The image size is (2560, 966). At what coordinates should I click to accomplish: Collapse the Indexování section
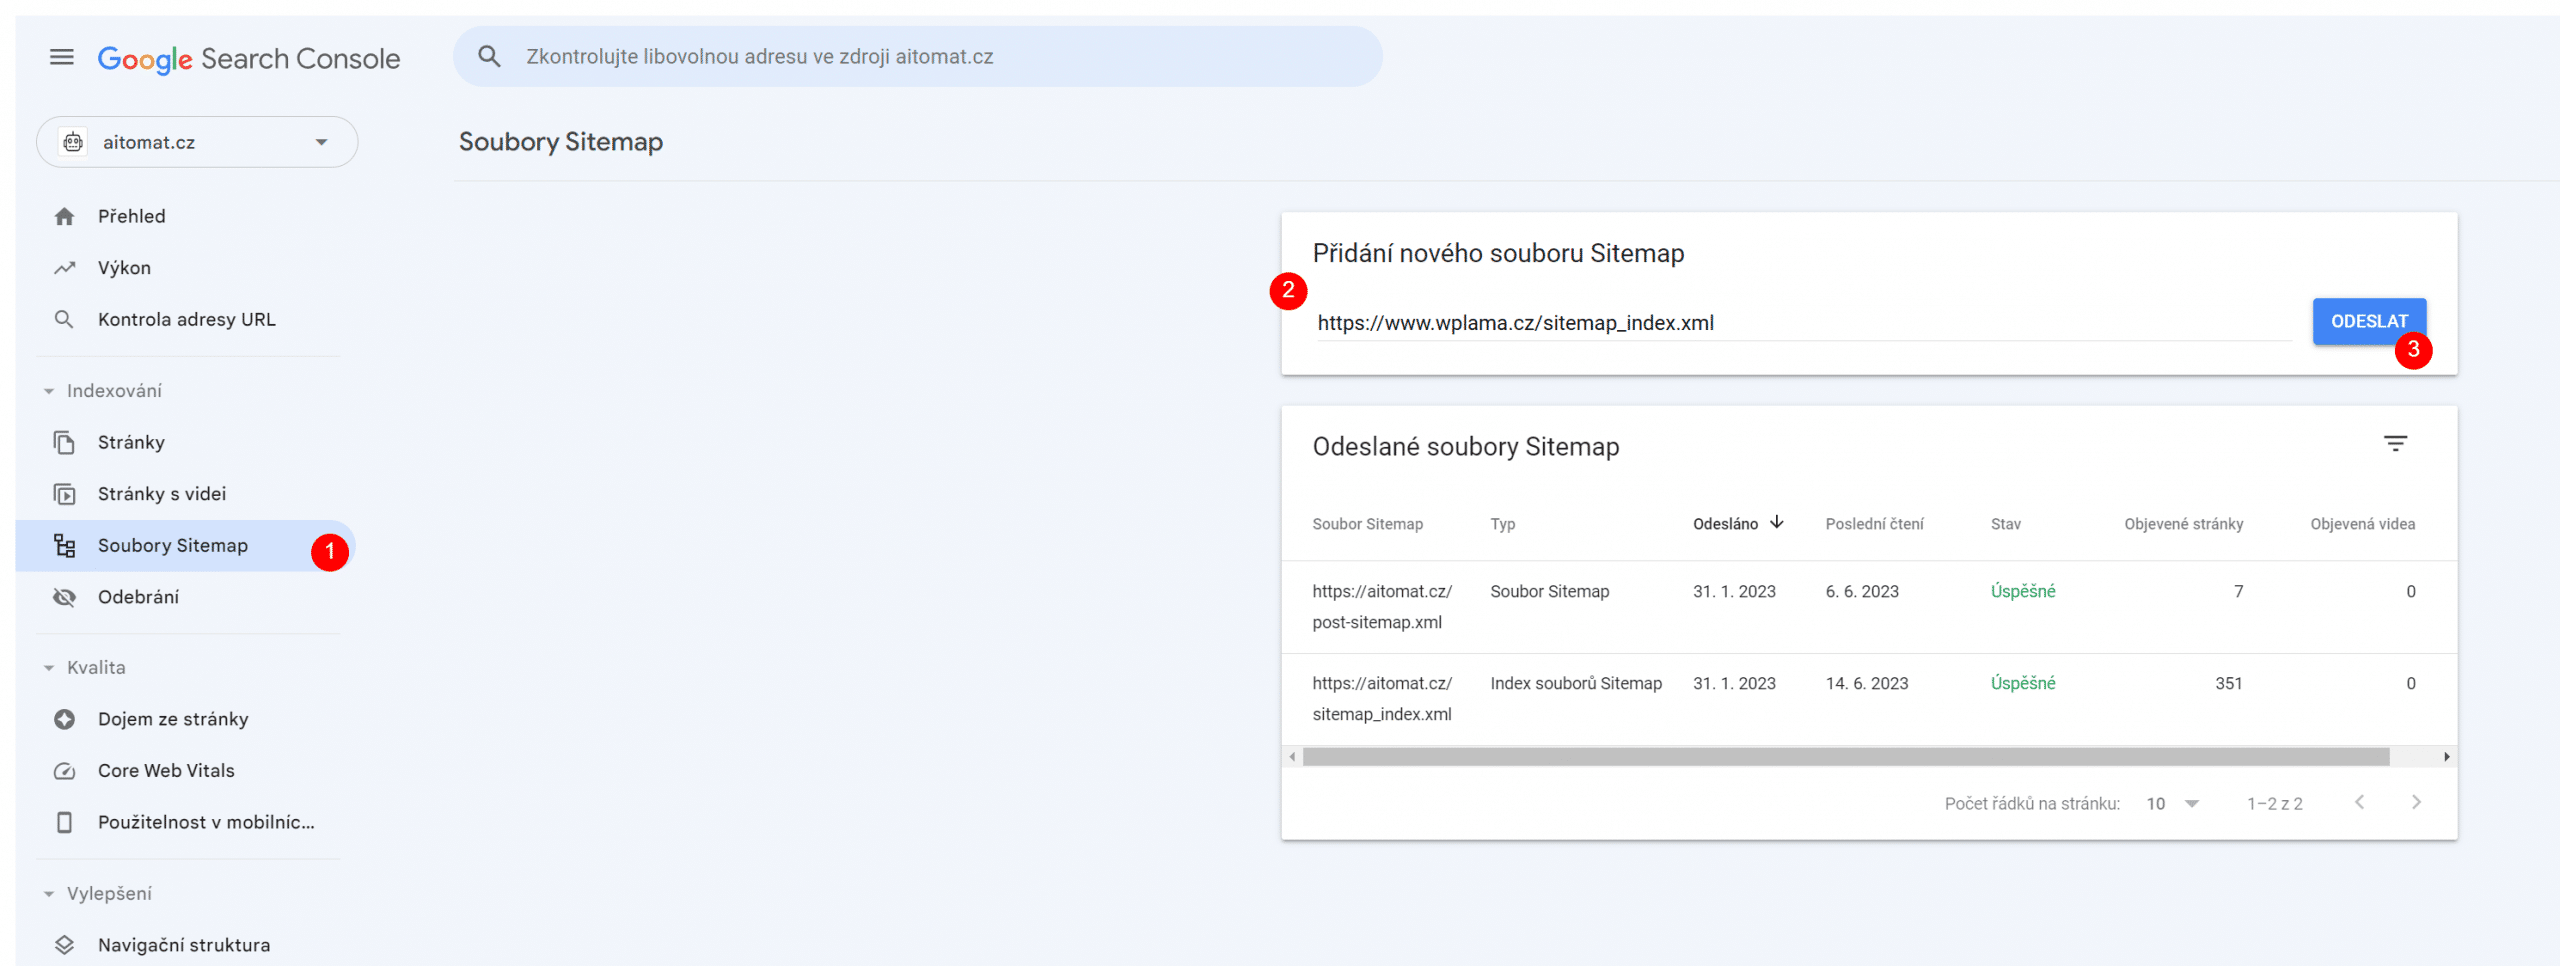pos(49,391)
